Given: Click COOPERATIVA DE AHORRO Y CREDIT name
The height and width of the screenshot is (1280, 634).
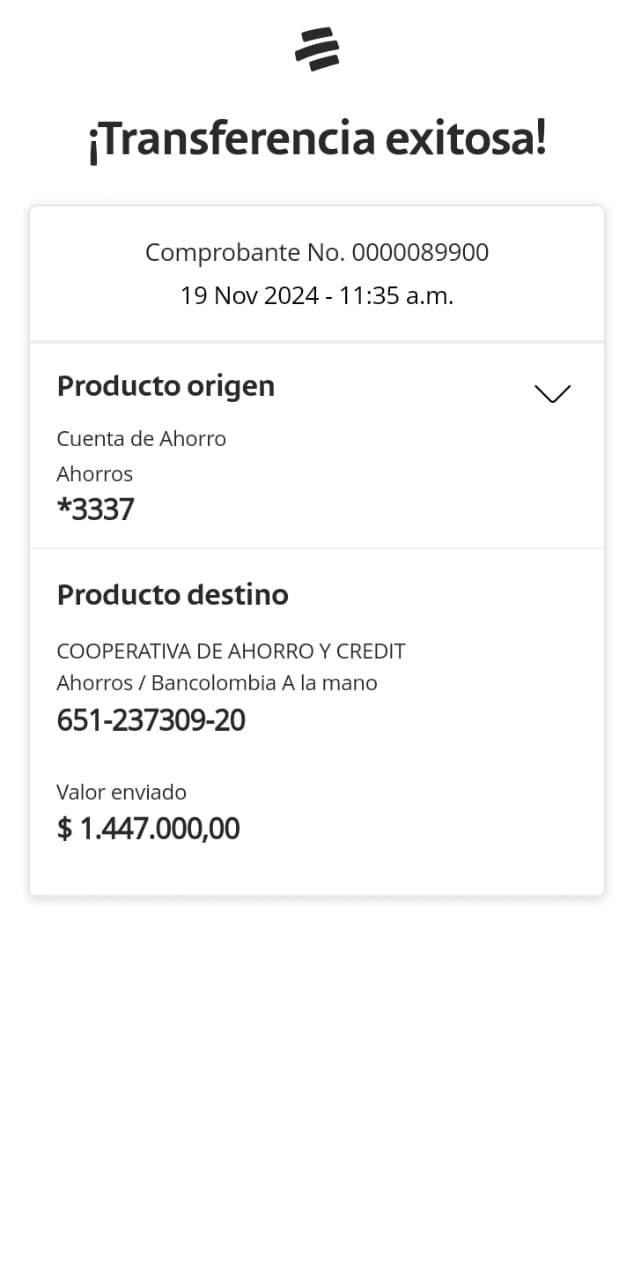Looking at the screenshot, I should click(231, 651).
